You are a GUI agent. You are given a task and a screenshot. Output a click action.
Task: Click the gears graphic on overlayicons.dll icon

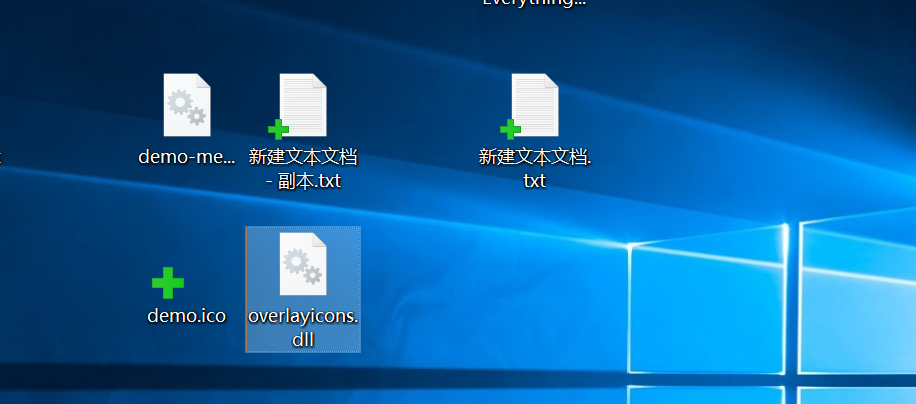point(301,266)
